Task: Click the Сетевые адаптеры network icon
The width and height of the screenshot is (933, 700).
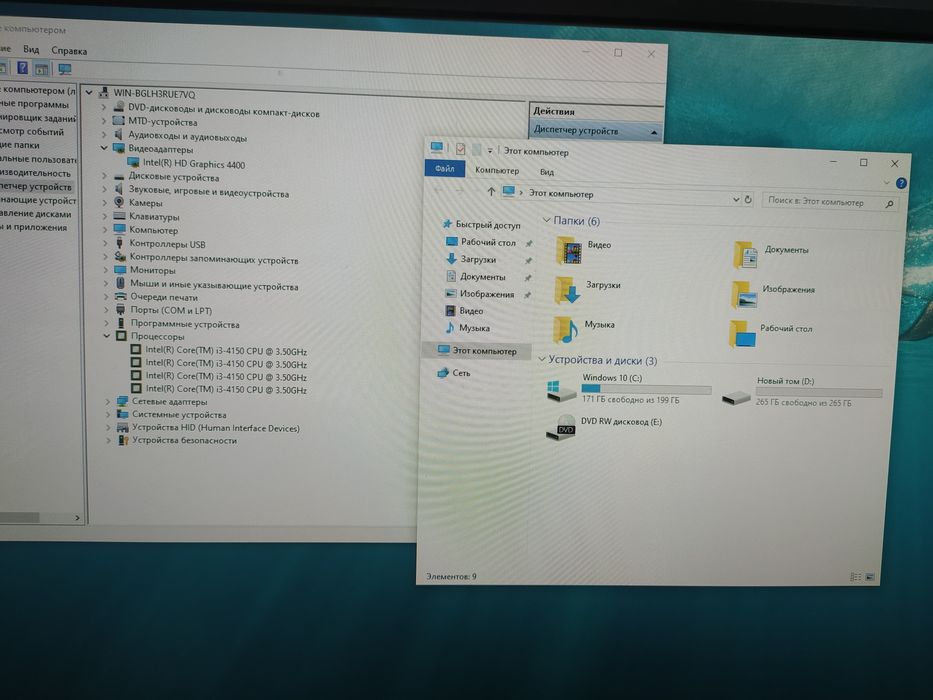Action: coord(122,401)
